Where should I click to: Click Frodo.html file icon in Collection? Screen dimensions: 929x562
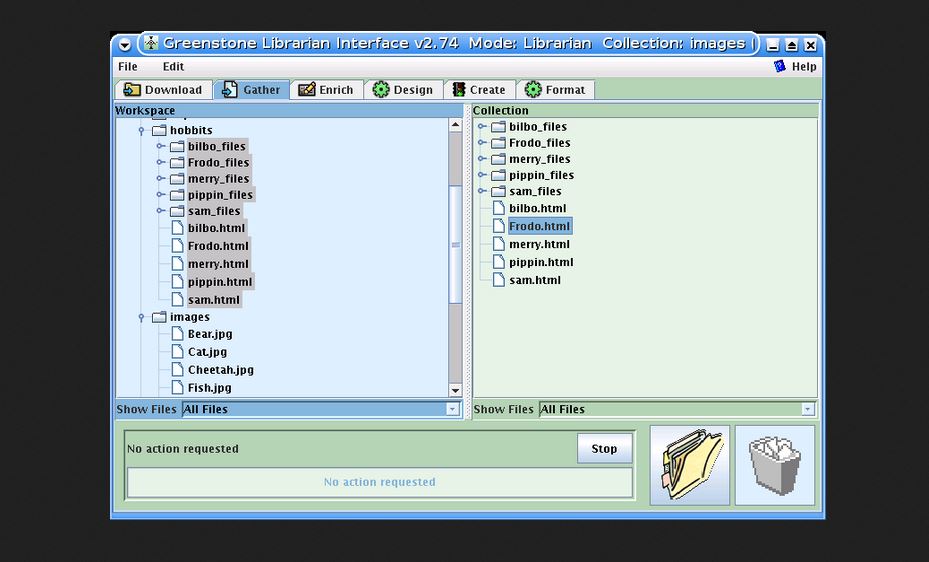coord(499,226)
